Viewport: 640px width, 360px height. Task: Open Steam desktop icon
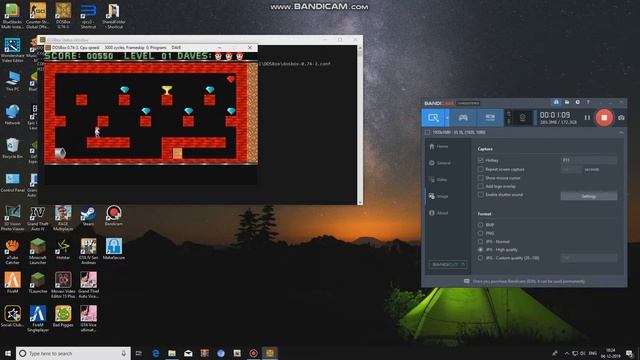tap(88, 216)
